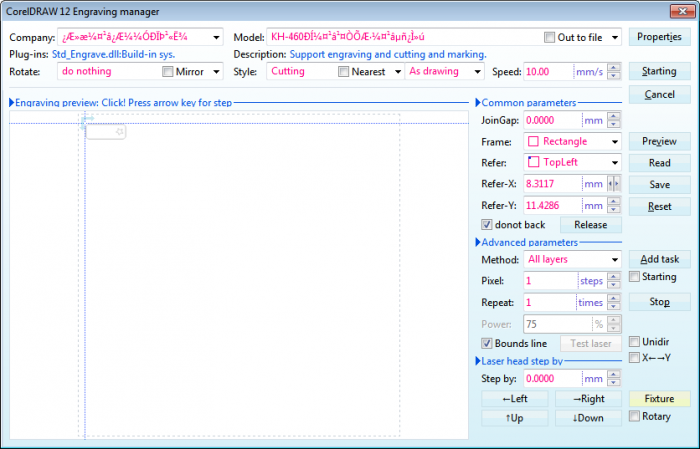Open the Company dropdown list

pos(216,37)
